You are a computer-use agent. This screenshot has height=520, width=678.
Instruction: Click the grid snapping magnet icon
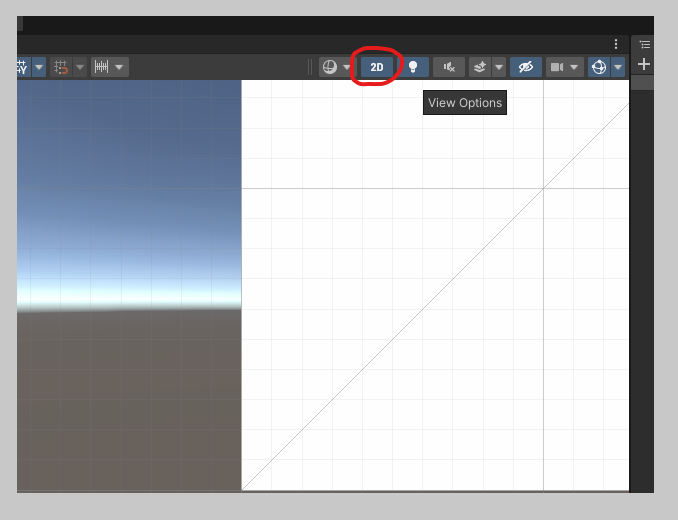click(x=61, y=67)
